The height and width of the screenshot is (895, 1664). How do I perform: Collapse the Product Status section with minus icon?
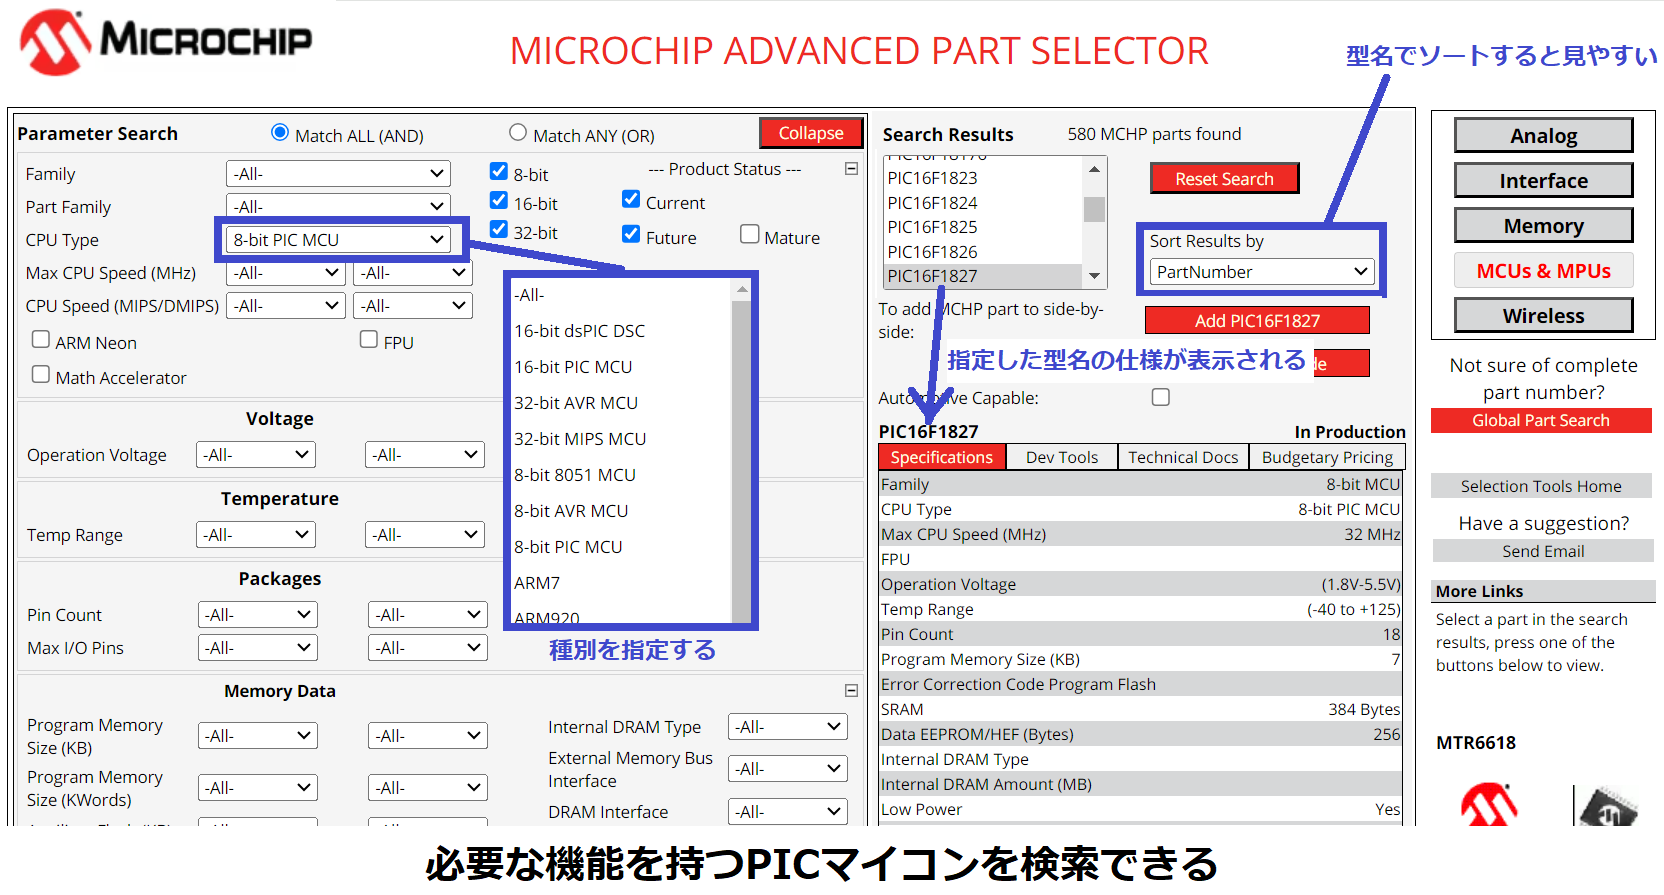(x=851, y=169)
